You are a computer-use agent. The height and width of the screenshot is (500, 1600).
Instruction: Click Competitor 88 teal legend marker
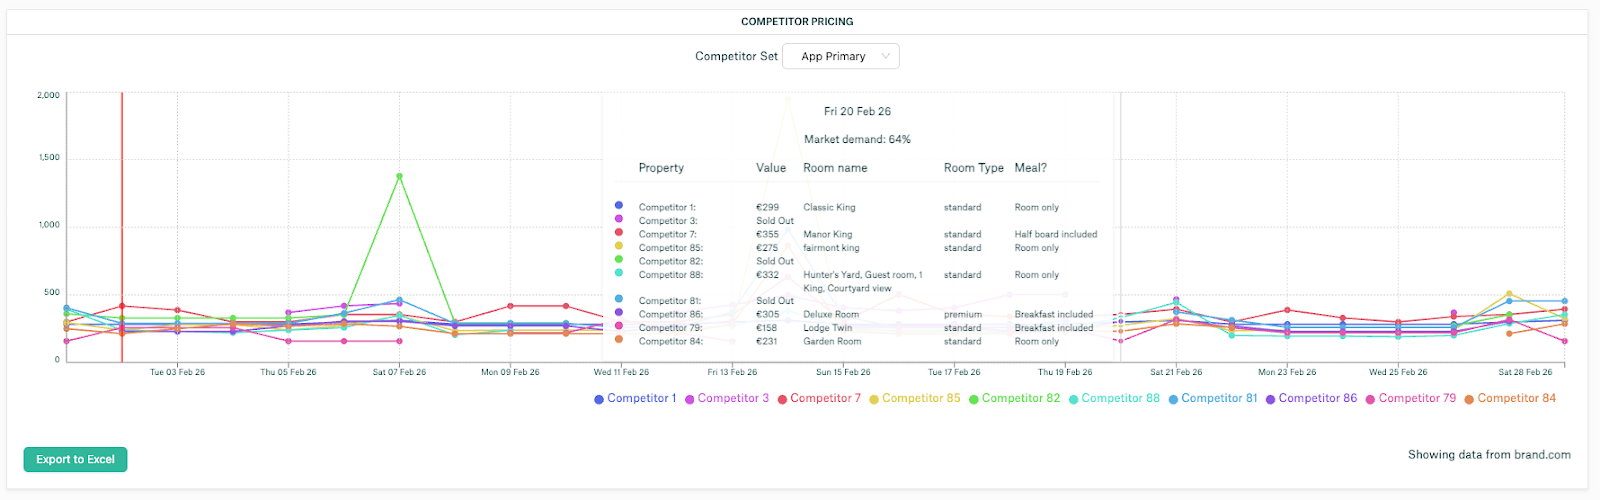click(x=1074, y=399)
